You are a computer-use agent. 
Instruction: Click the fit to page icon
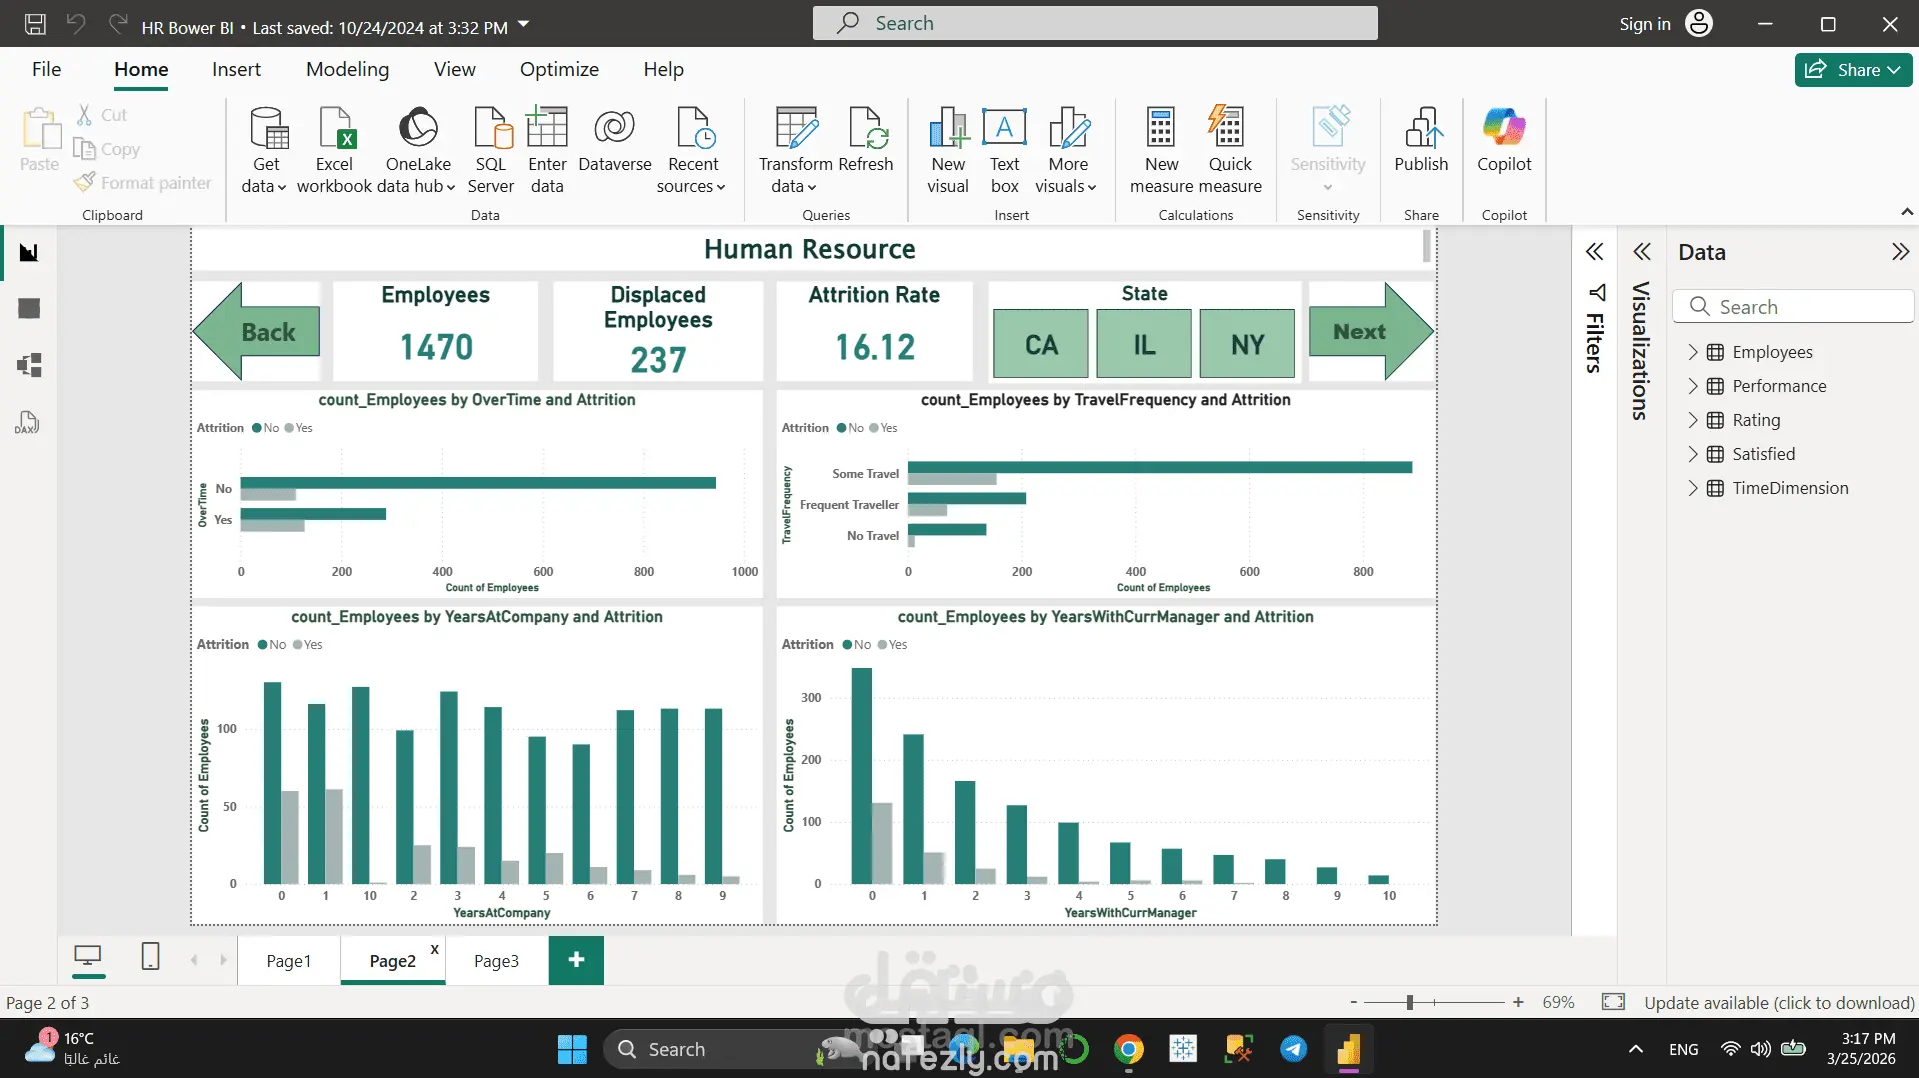click(1613, 1002)
